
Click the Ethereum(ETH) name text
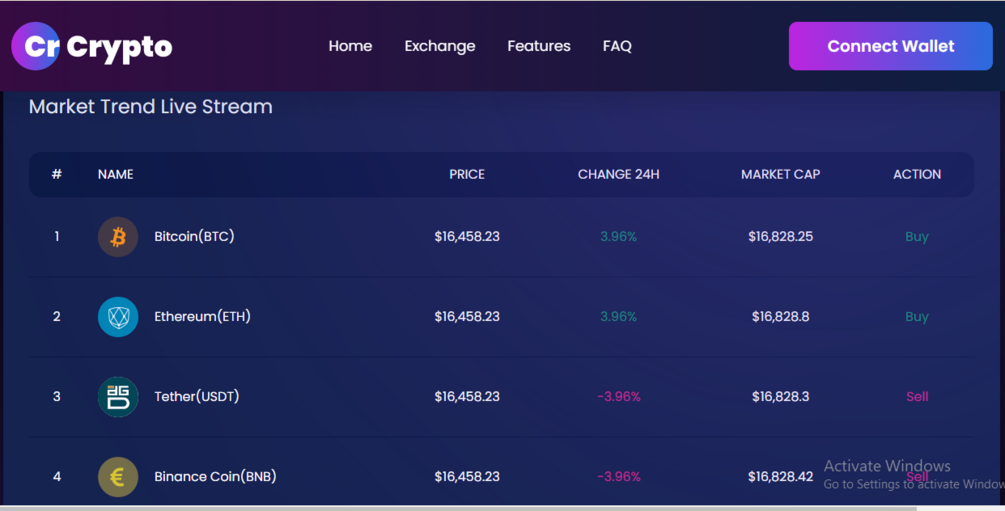[202, 317]
